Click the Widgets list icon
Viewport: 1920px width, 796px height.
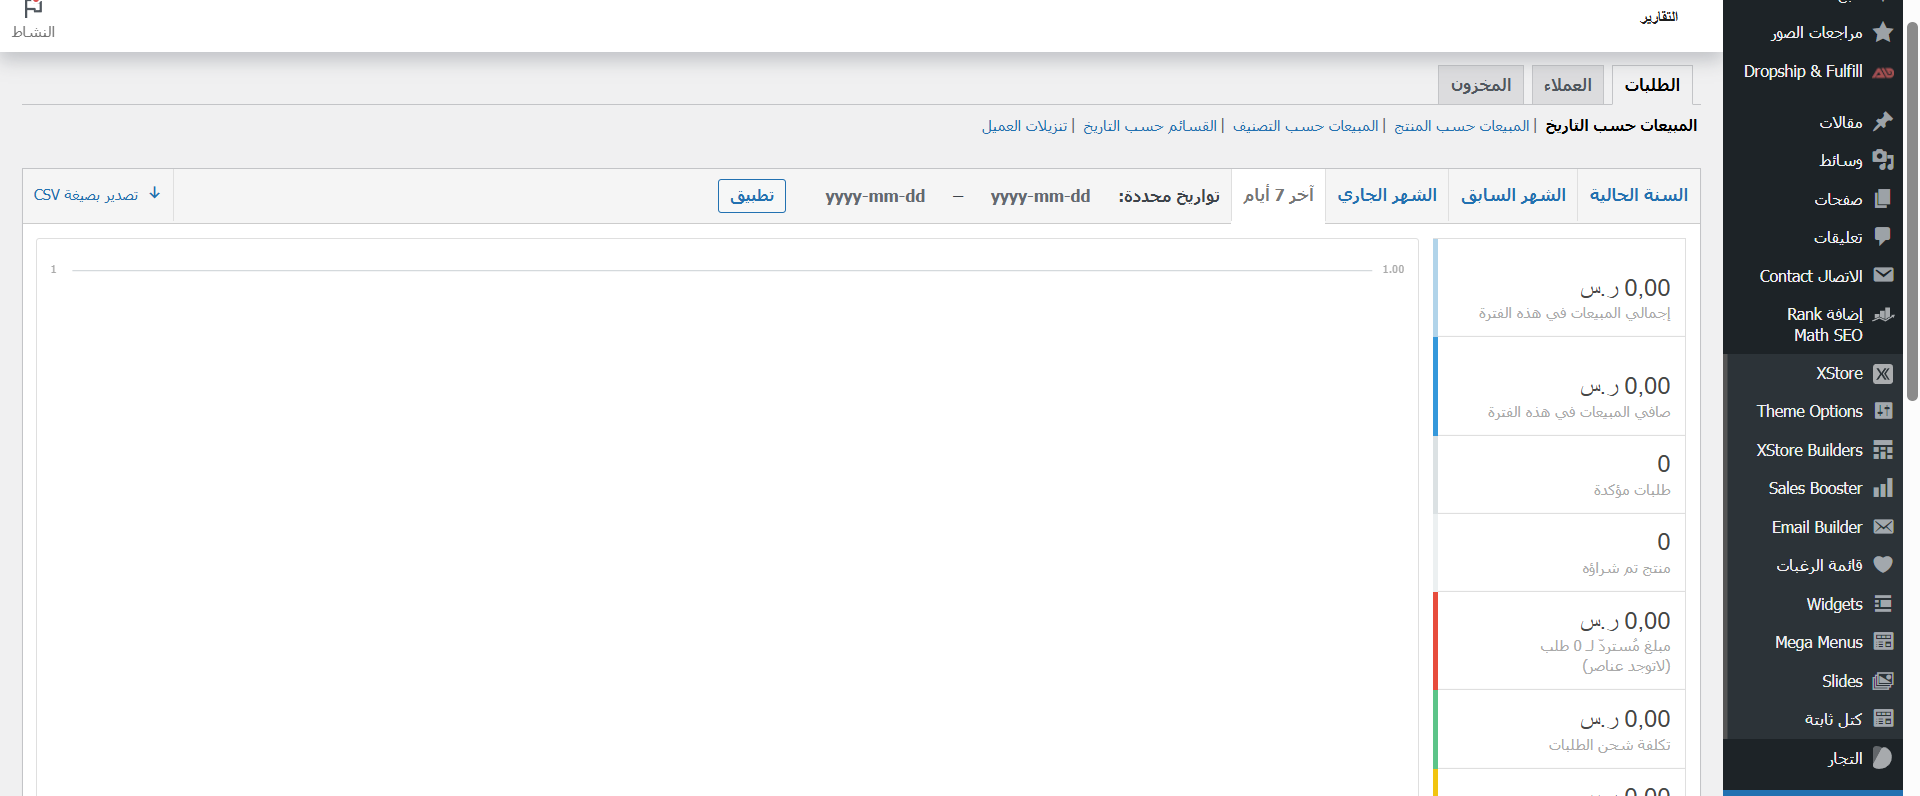point(1883,604)
